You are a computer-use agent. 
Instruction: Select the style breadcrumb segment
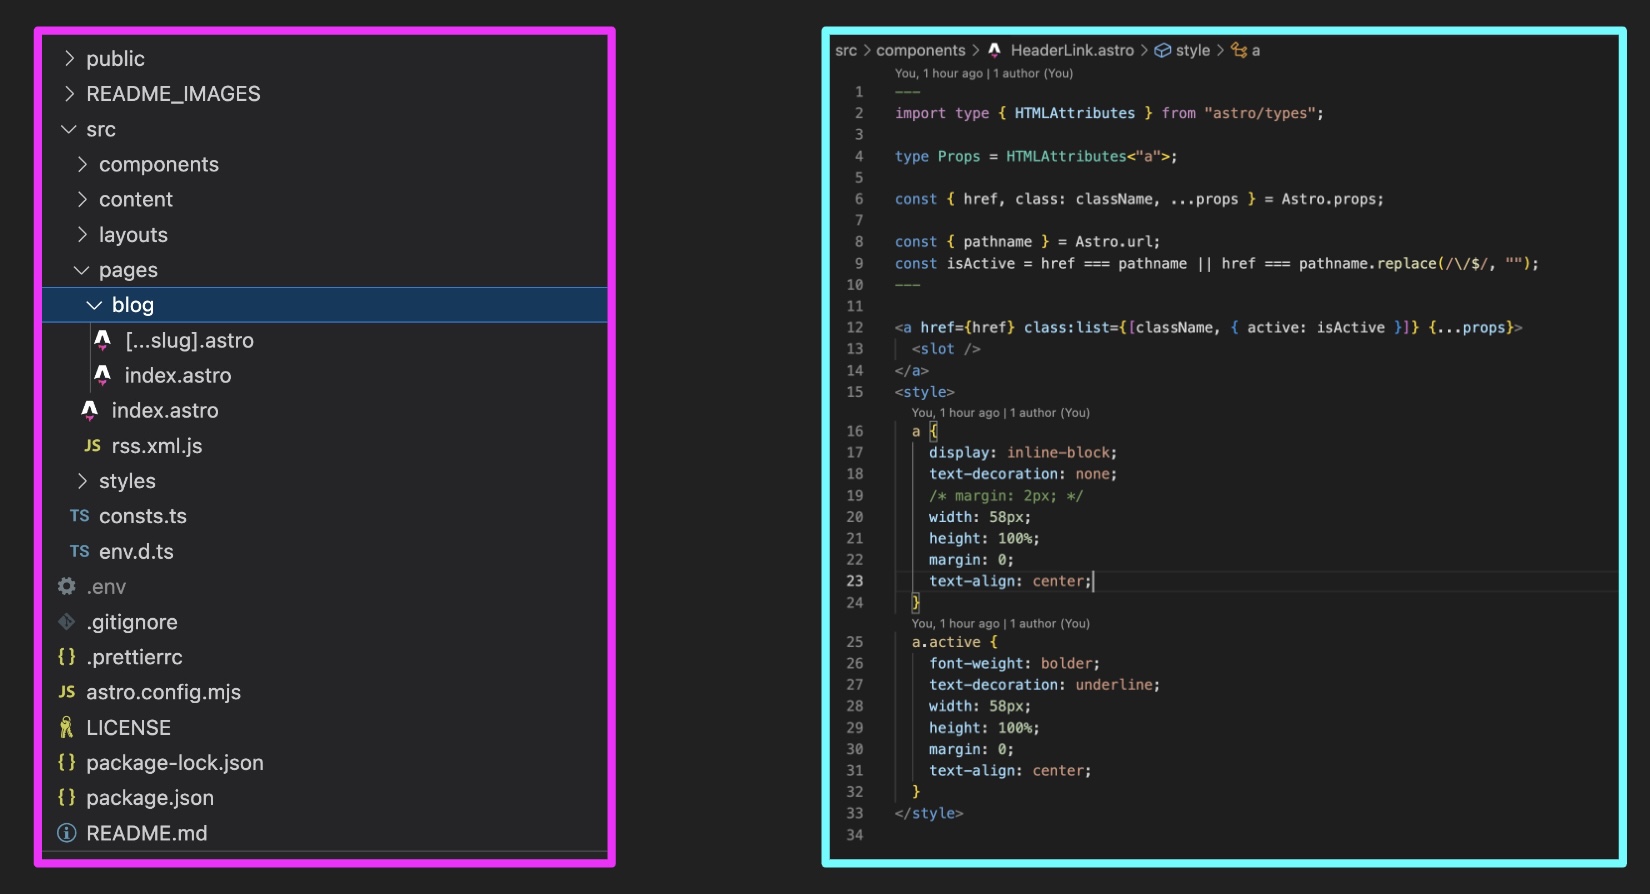pos(1192,50)
